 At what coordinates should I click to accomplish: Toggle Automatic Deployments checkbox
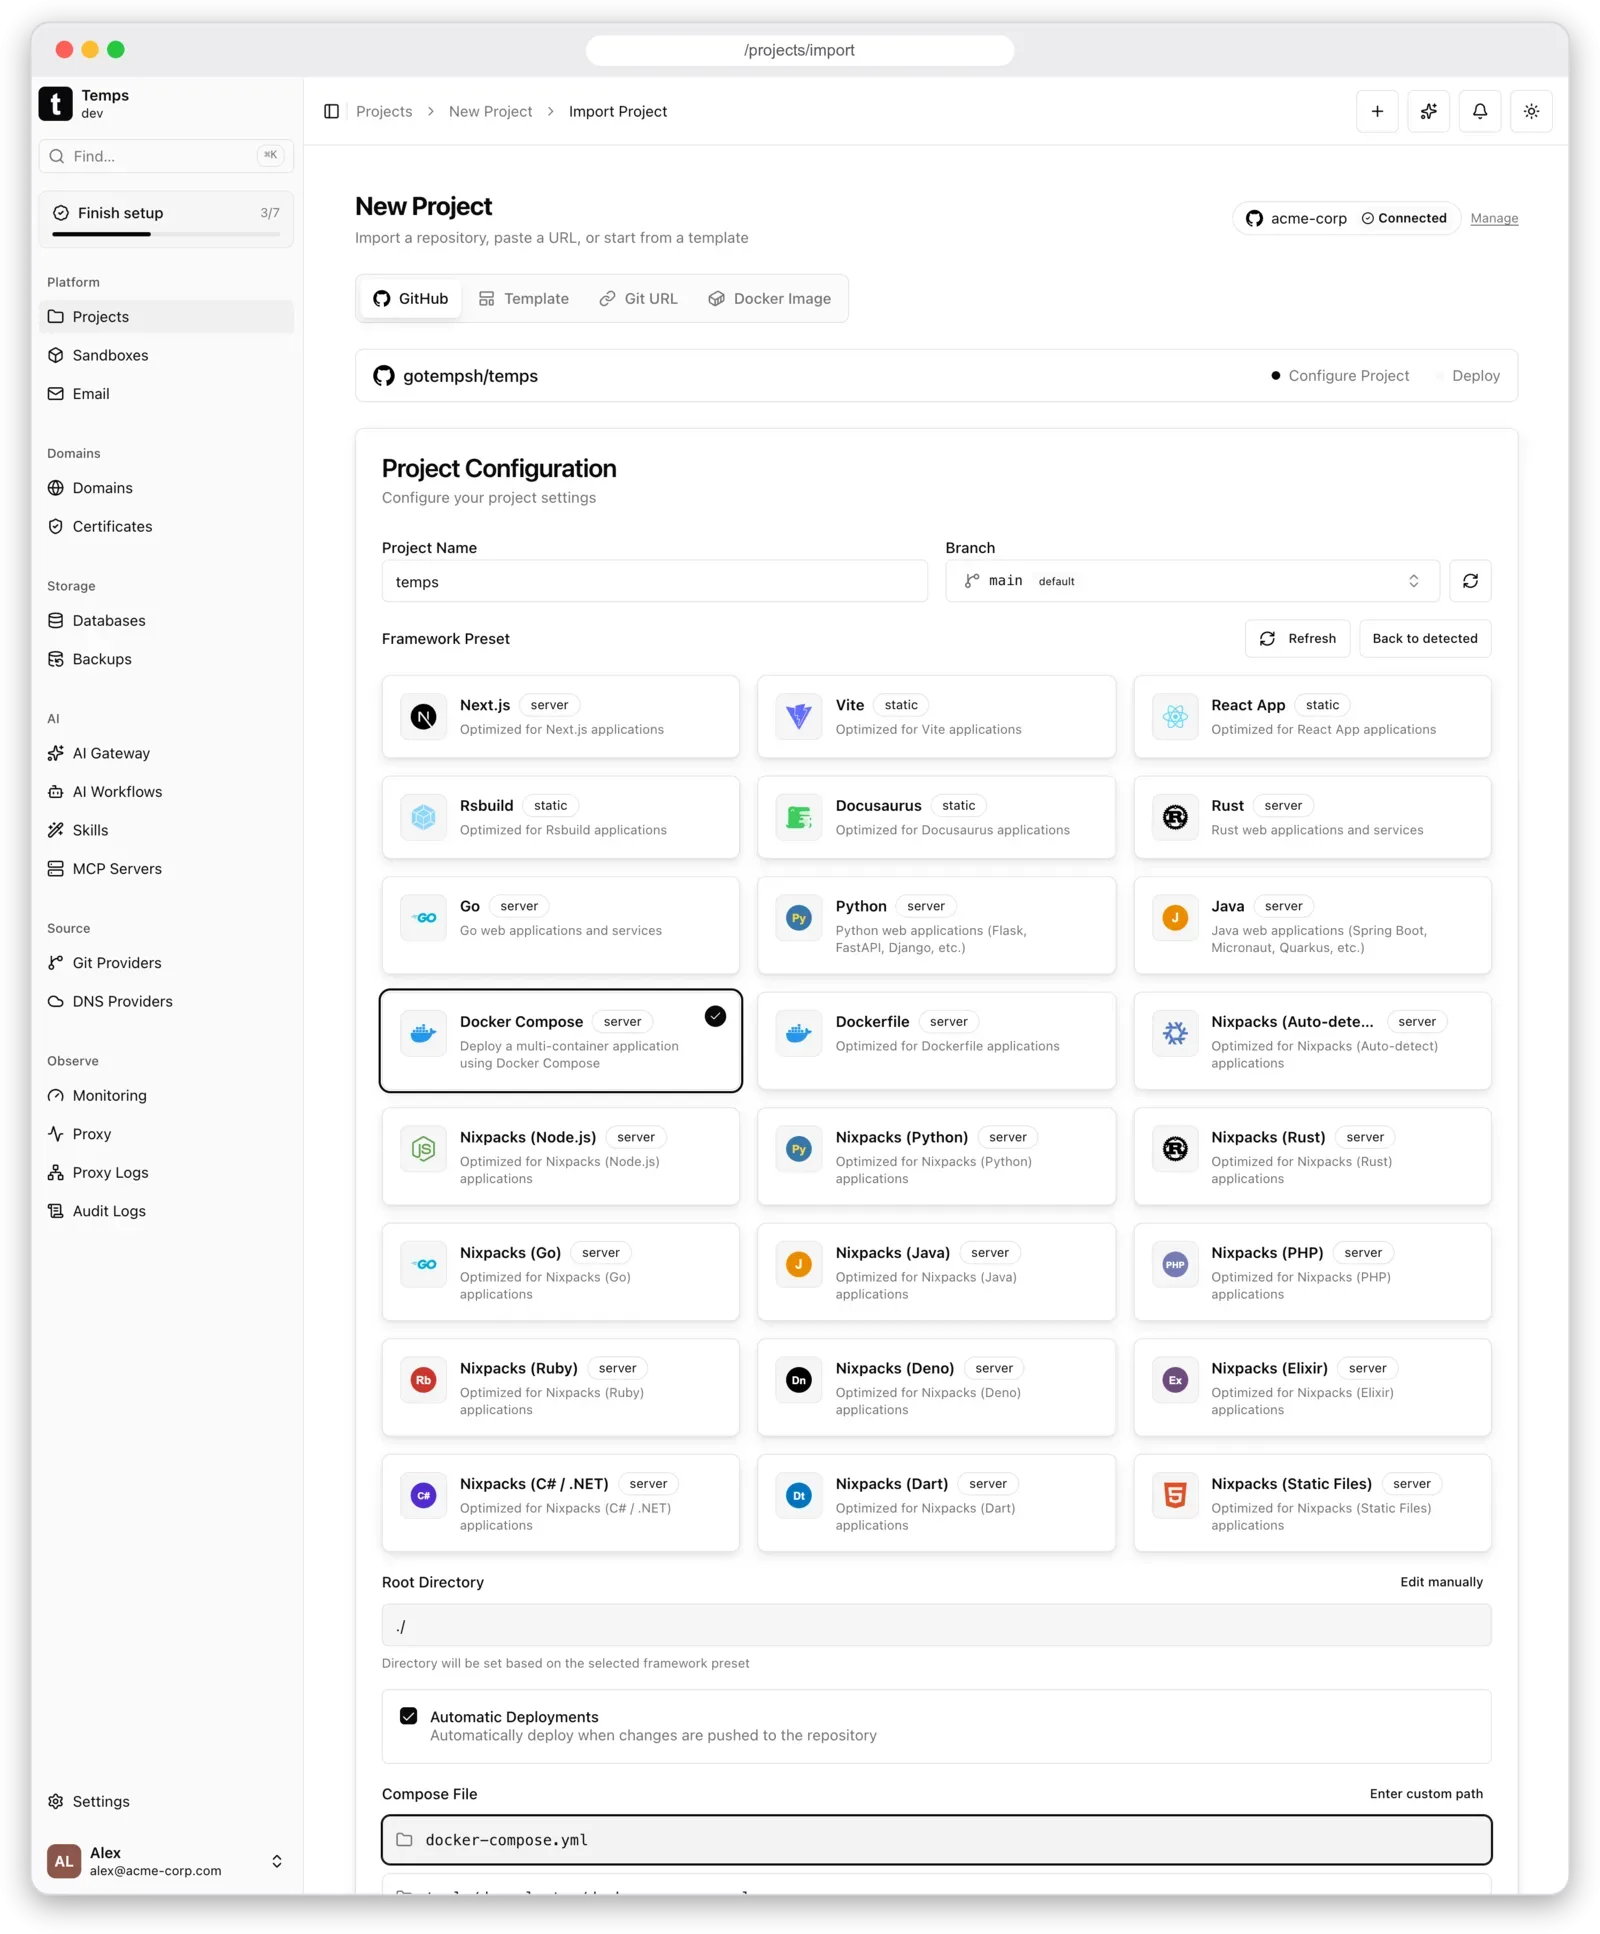tap(408, 1716)
